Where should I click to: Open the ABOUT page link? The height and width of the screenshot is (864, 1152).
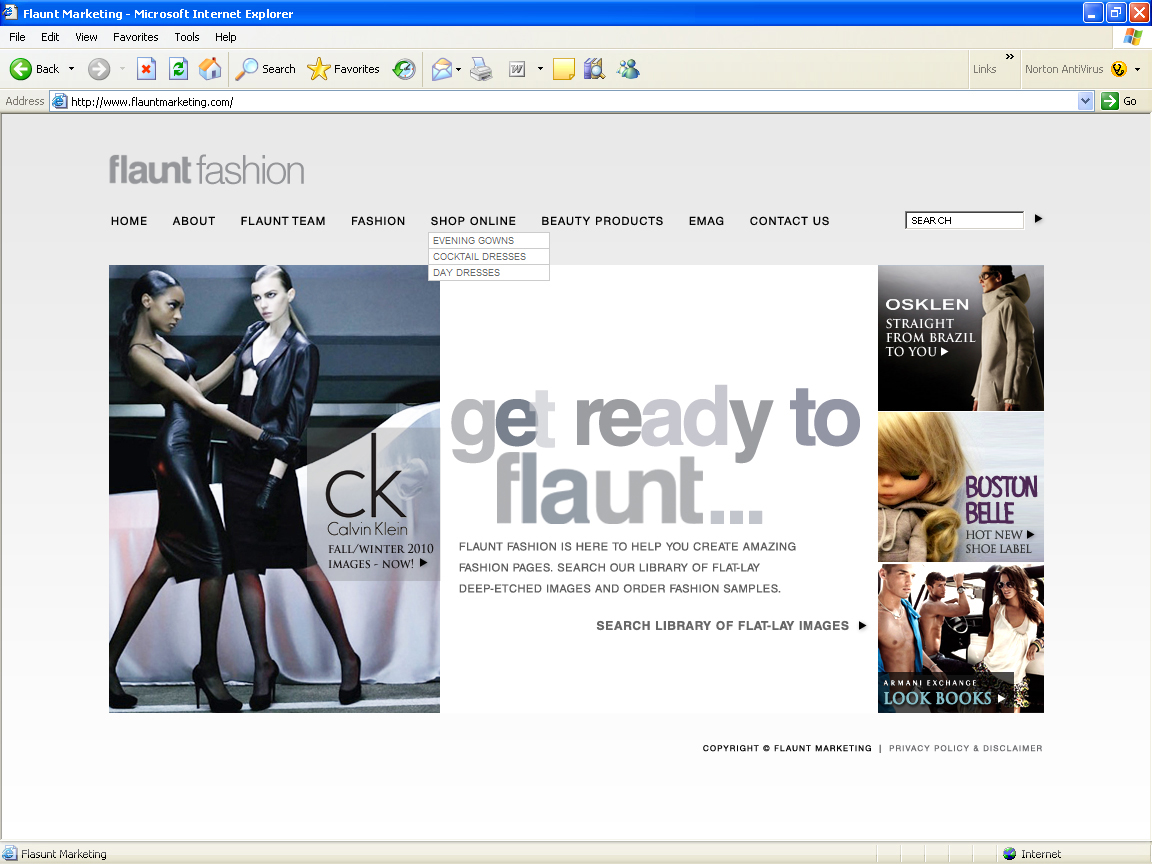[194, 221]
